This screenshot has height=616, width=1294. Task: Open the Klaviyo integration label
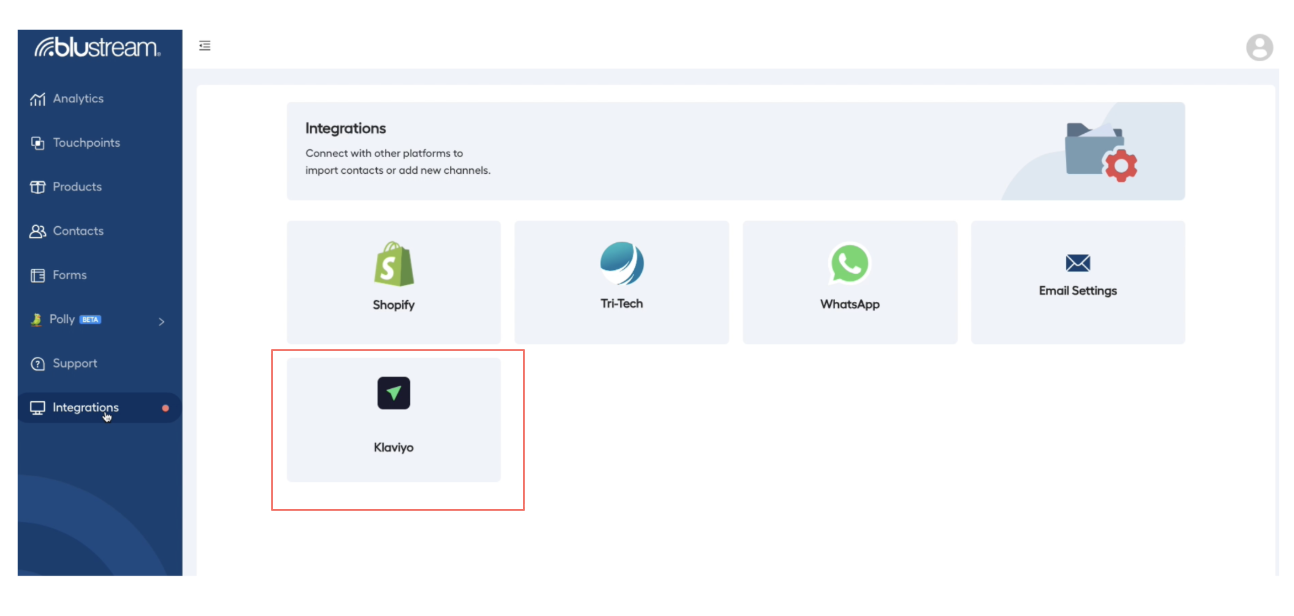[394, 448]
